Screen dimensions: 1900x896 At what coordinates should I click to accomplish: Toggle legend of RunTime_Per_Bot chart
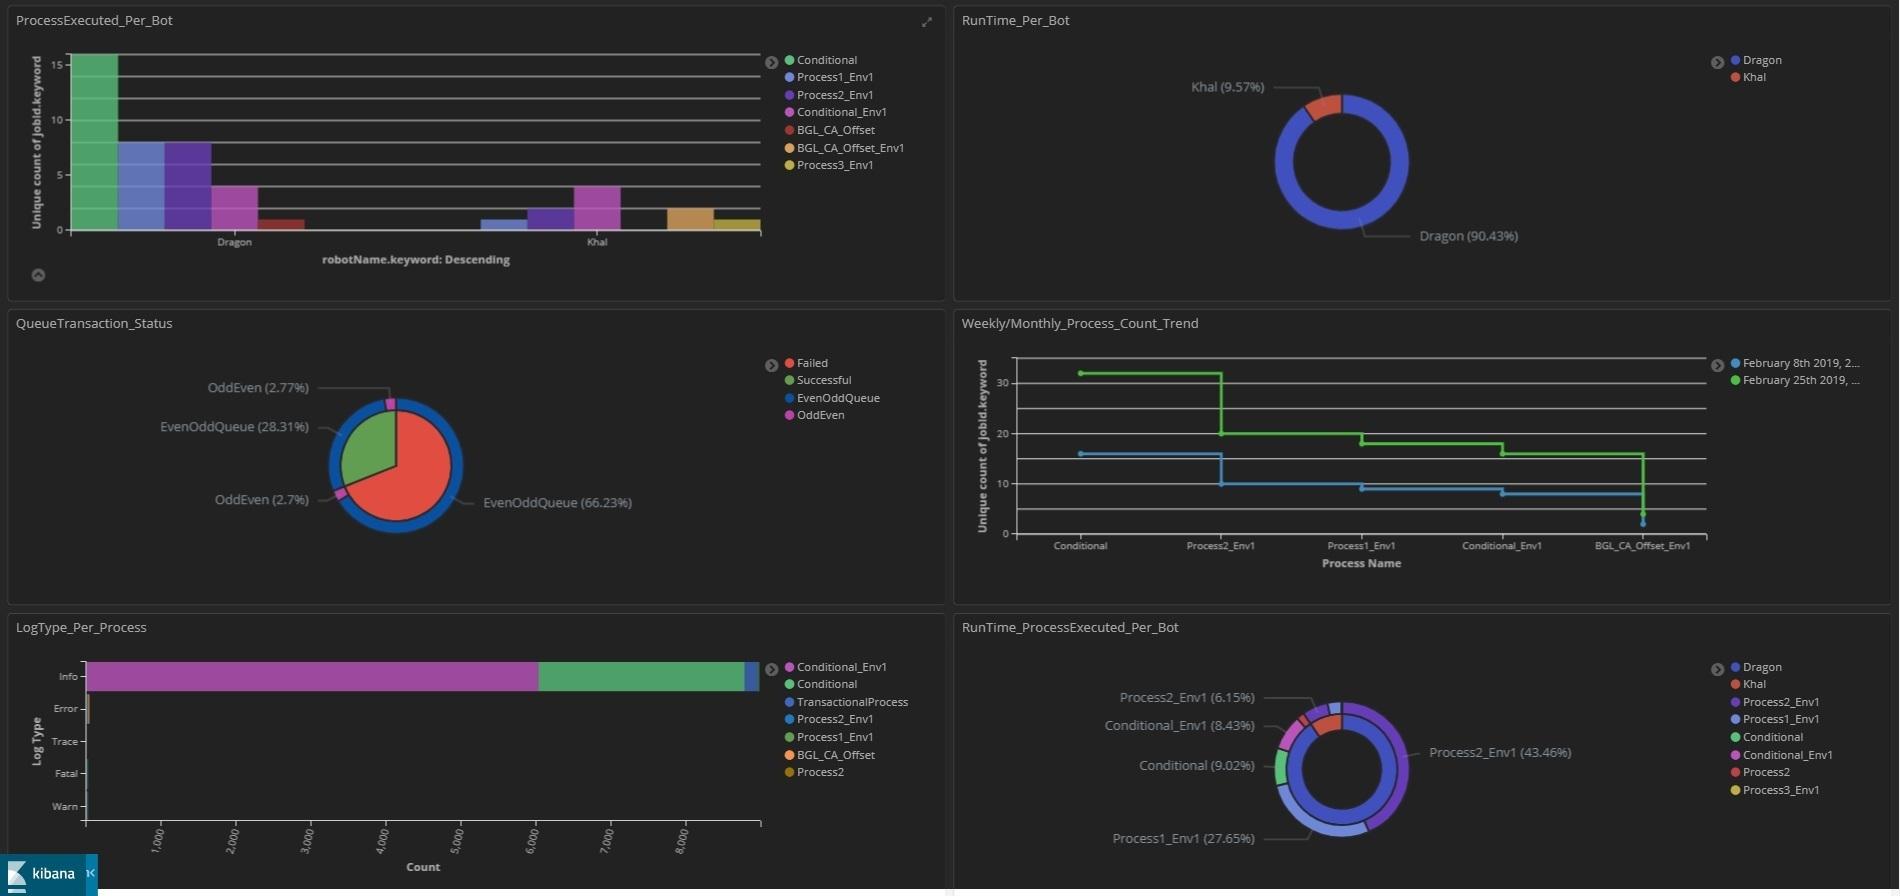click(1717, 62)
